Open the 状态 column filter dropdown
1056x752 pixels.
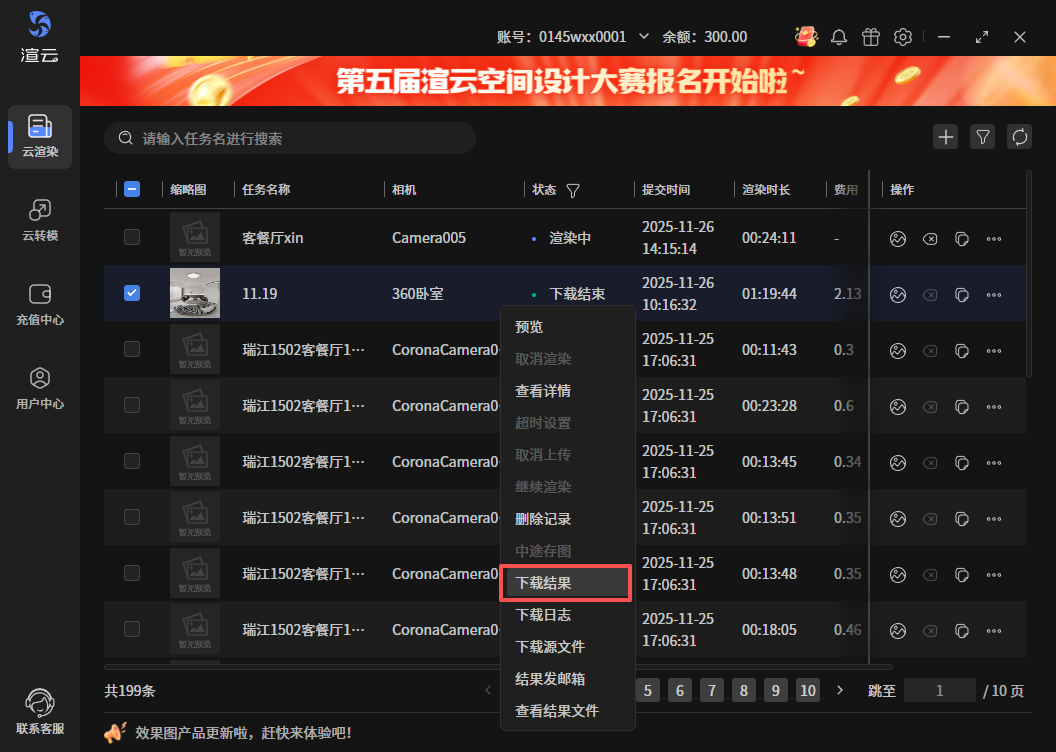pos(573,190)
